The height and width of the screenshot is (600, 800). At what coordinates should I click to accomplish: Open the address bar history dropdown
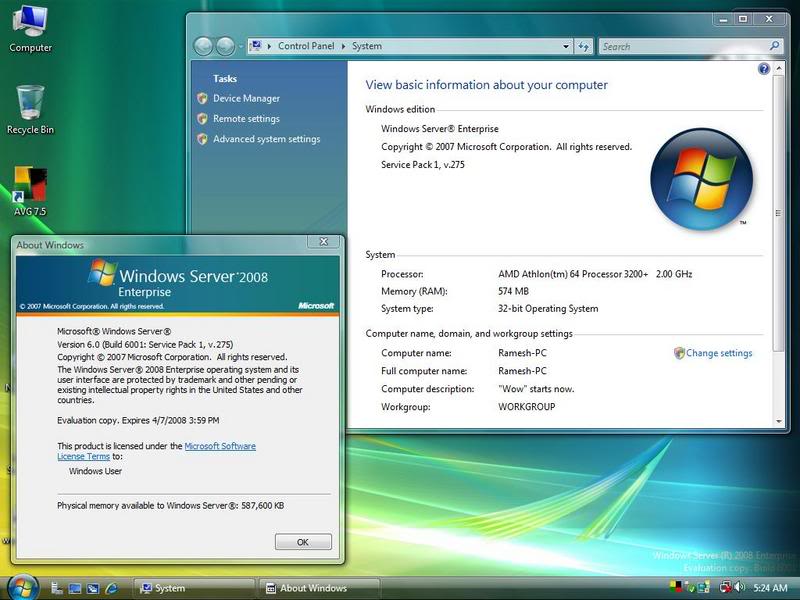[564, 46]
